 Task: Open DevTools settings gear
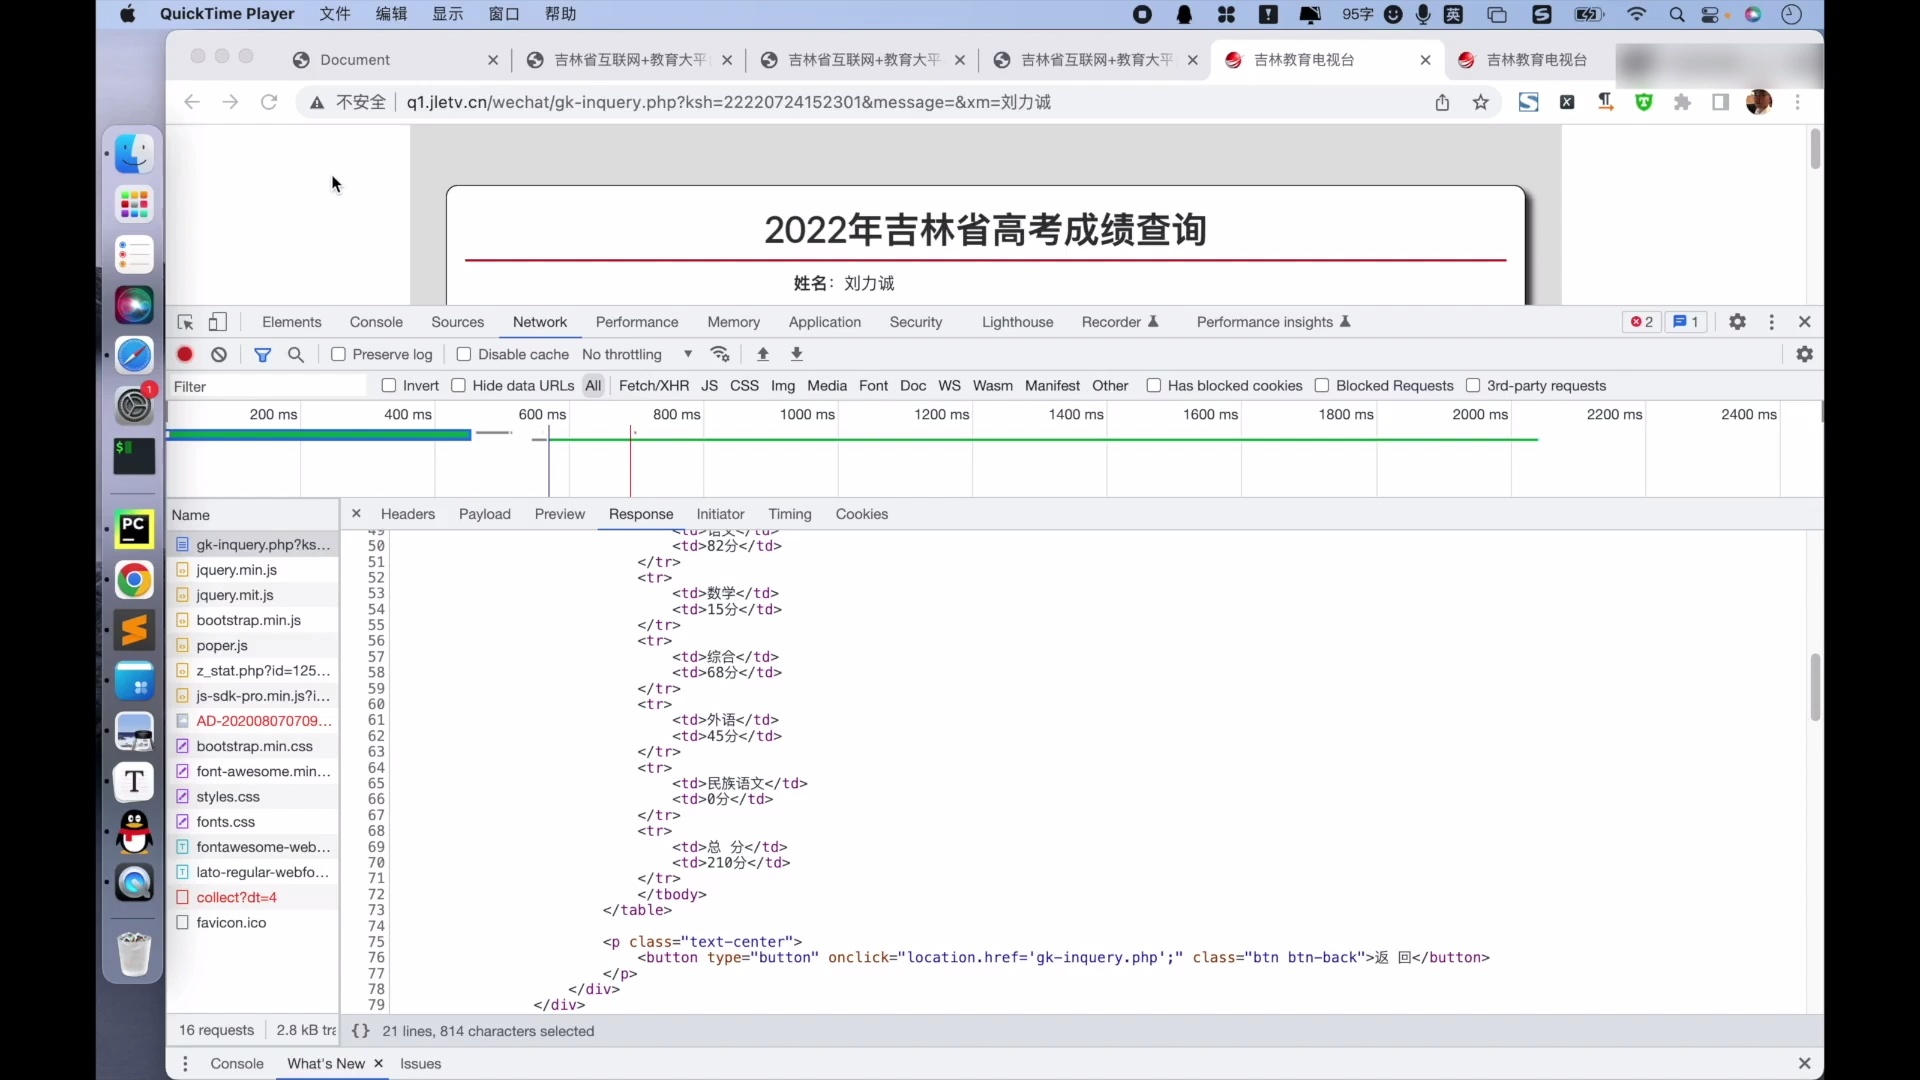coord(1737,322)
